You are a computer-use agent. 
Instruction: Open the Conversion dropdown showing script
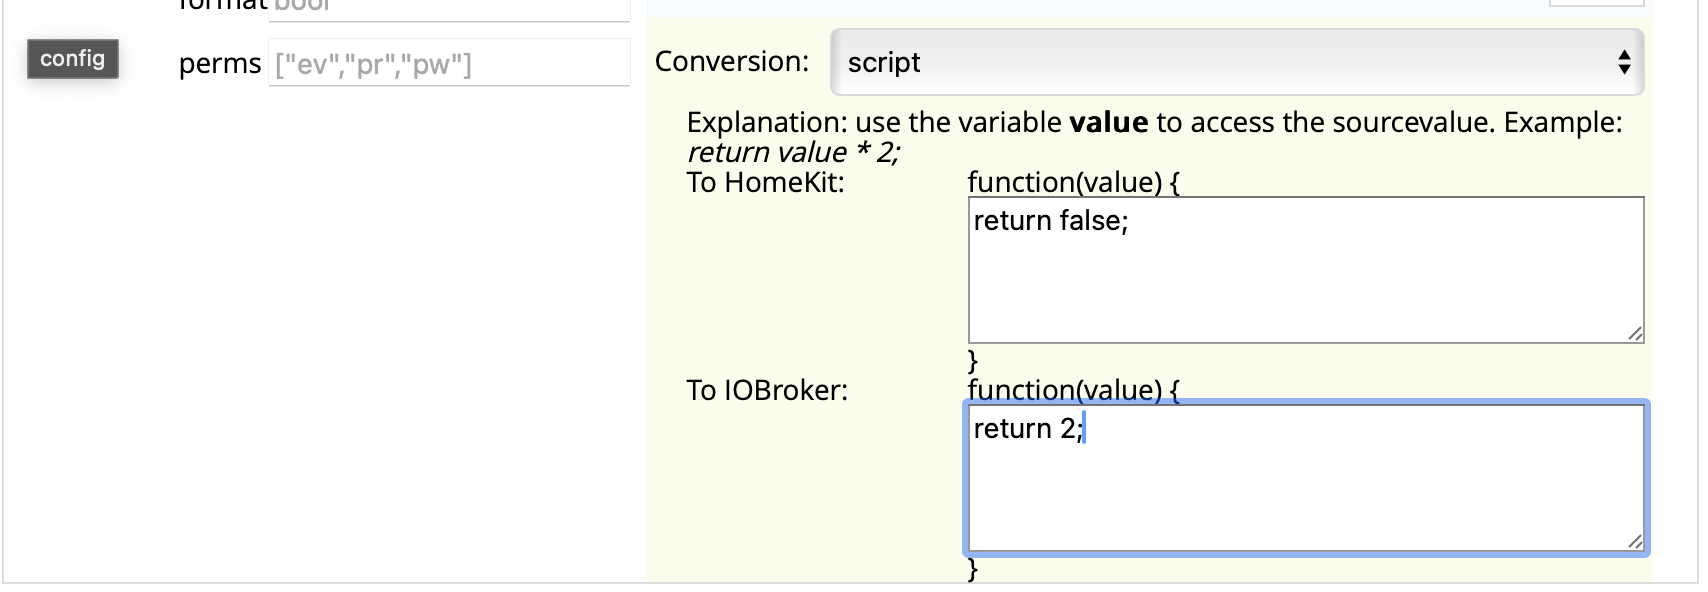[1236, 62]
